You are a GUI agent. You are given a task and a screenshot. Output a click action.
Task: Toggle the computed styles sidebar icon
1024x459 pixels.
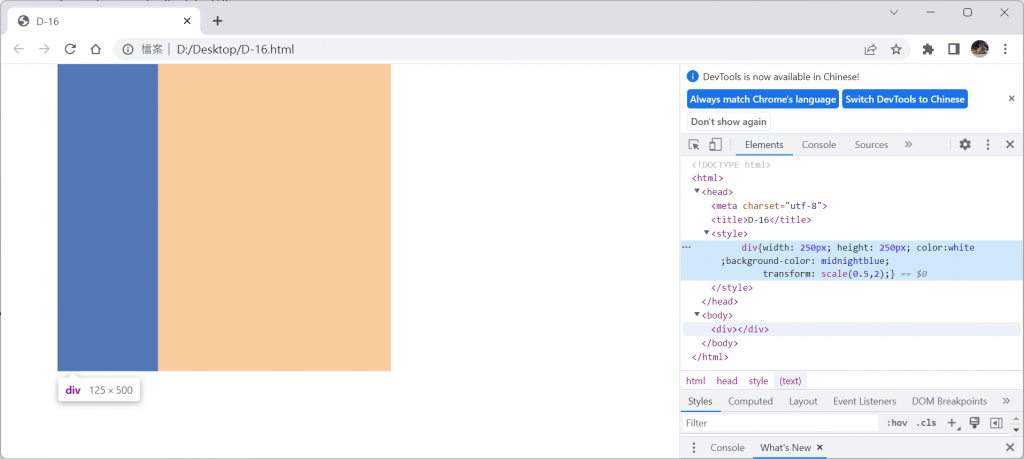[996, 423]
